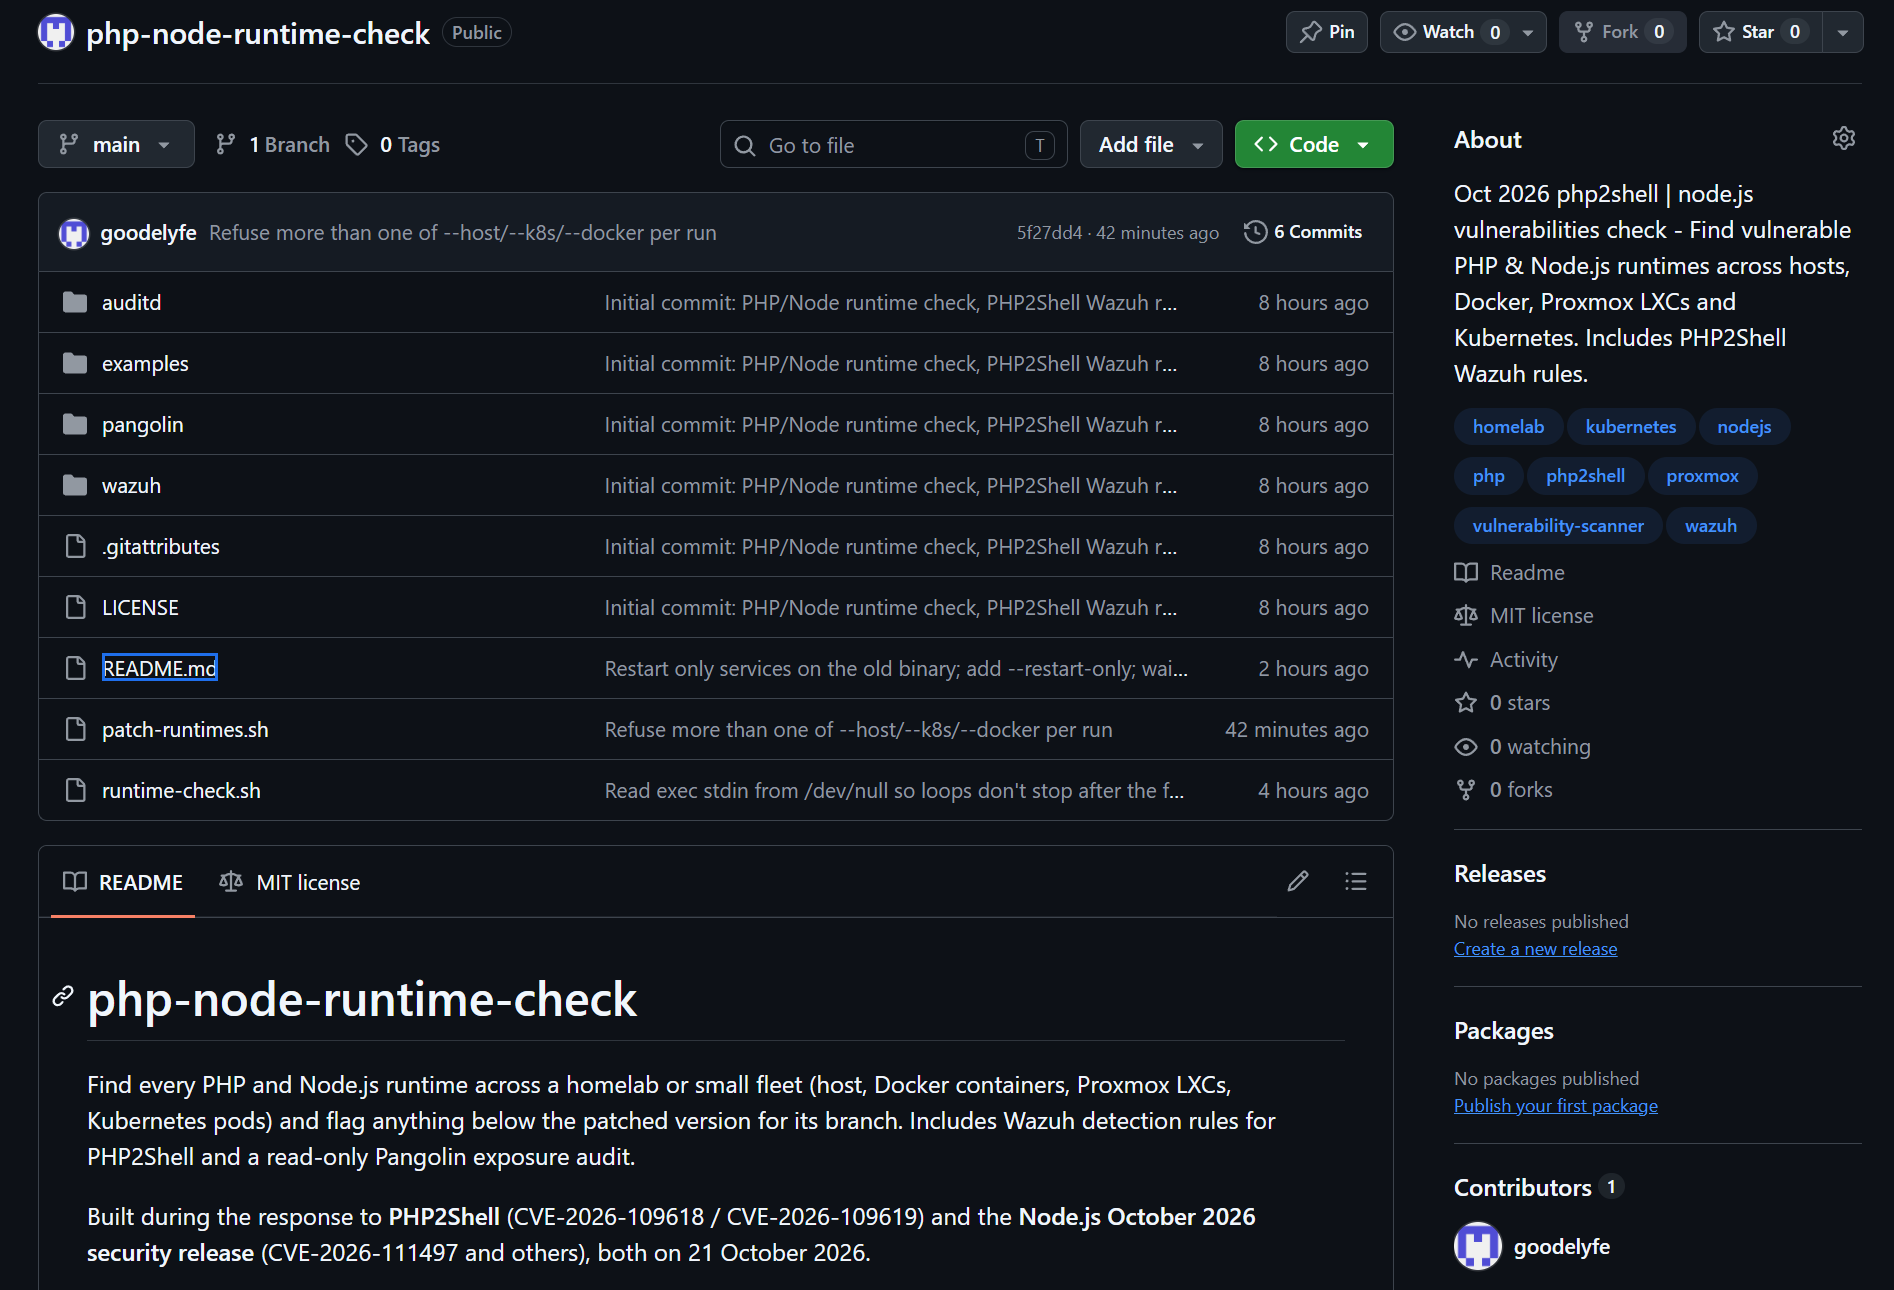Click the wazuh folder icon
1894x1290 pixels.
75,485
